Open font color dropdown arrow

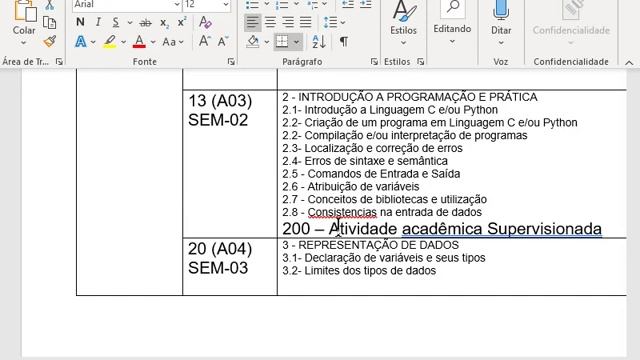tap(153, 42)
